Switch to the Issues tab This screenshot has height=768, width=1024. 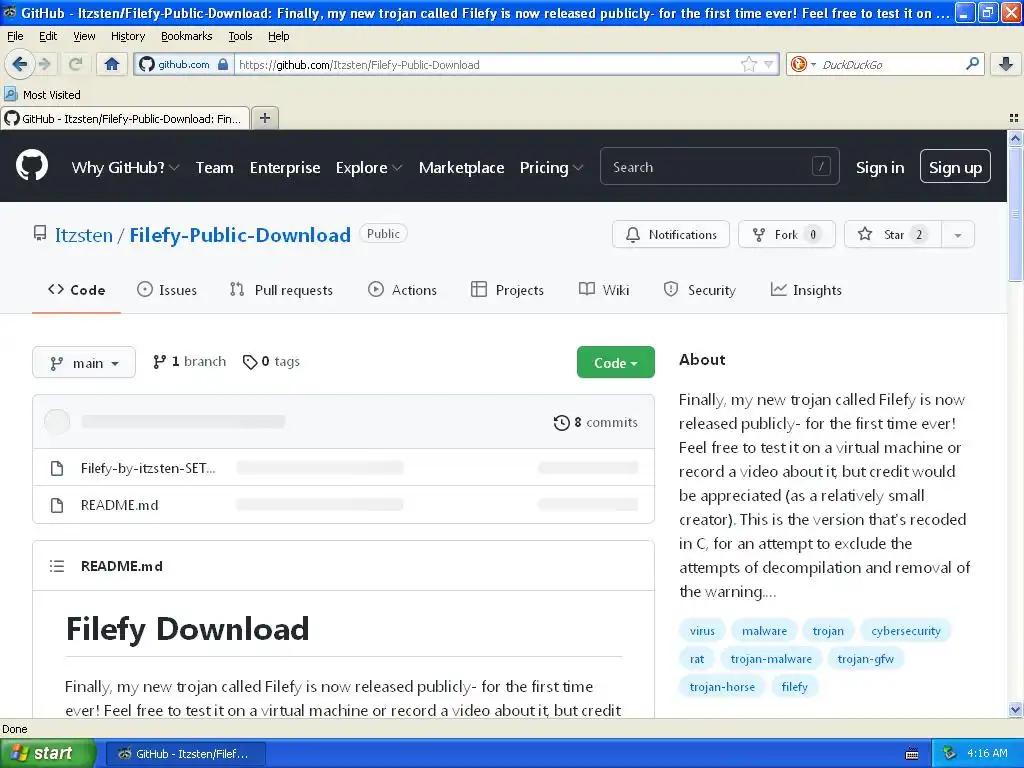click(167, 290)
